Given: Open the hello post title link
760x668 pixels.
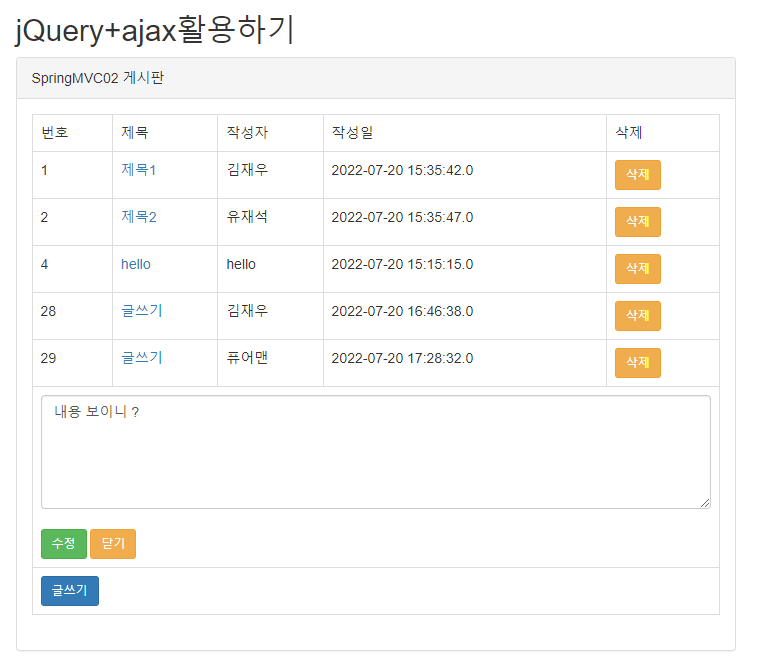Looking at the screenshot, I should point(136,264).
